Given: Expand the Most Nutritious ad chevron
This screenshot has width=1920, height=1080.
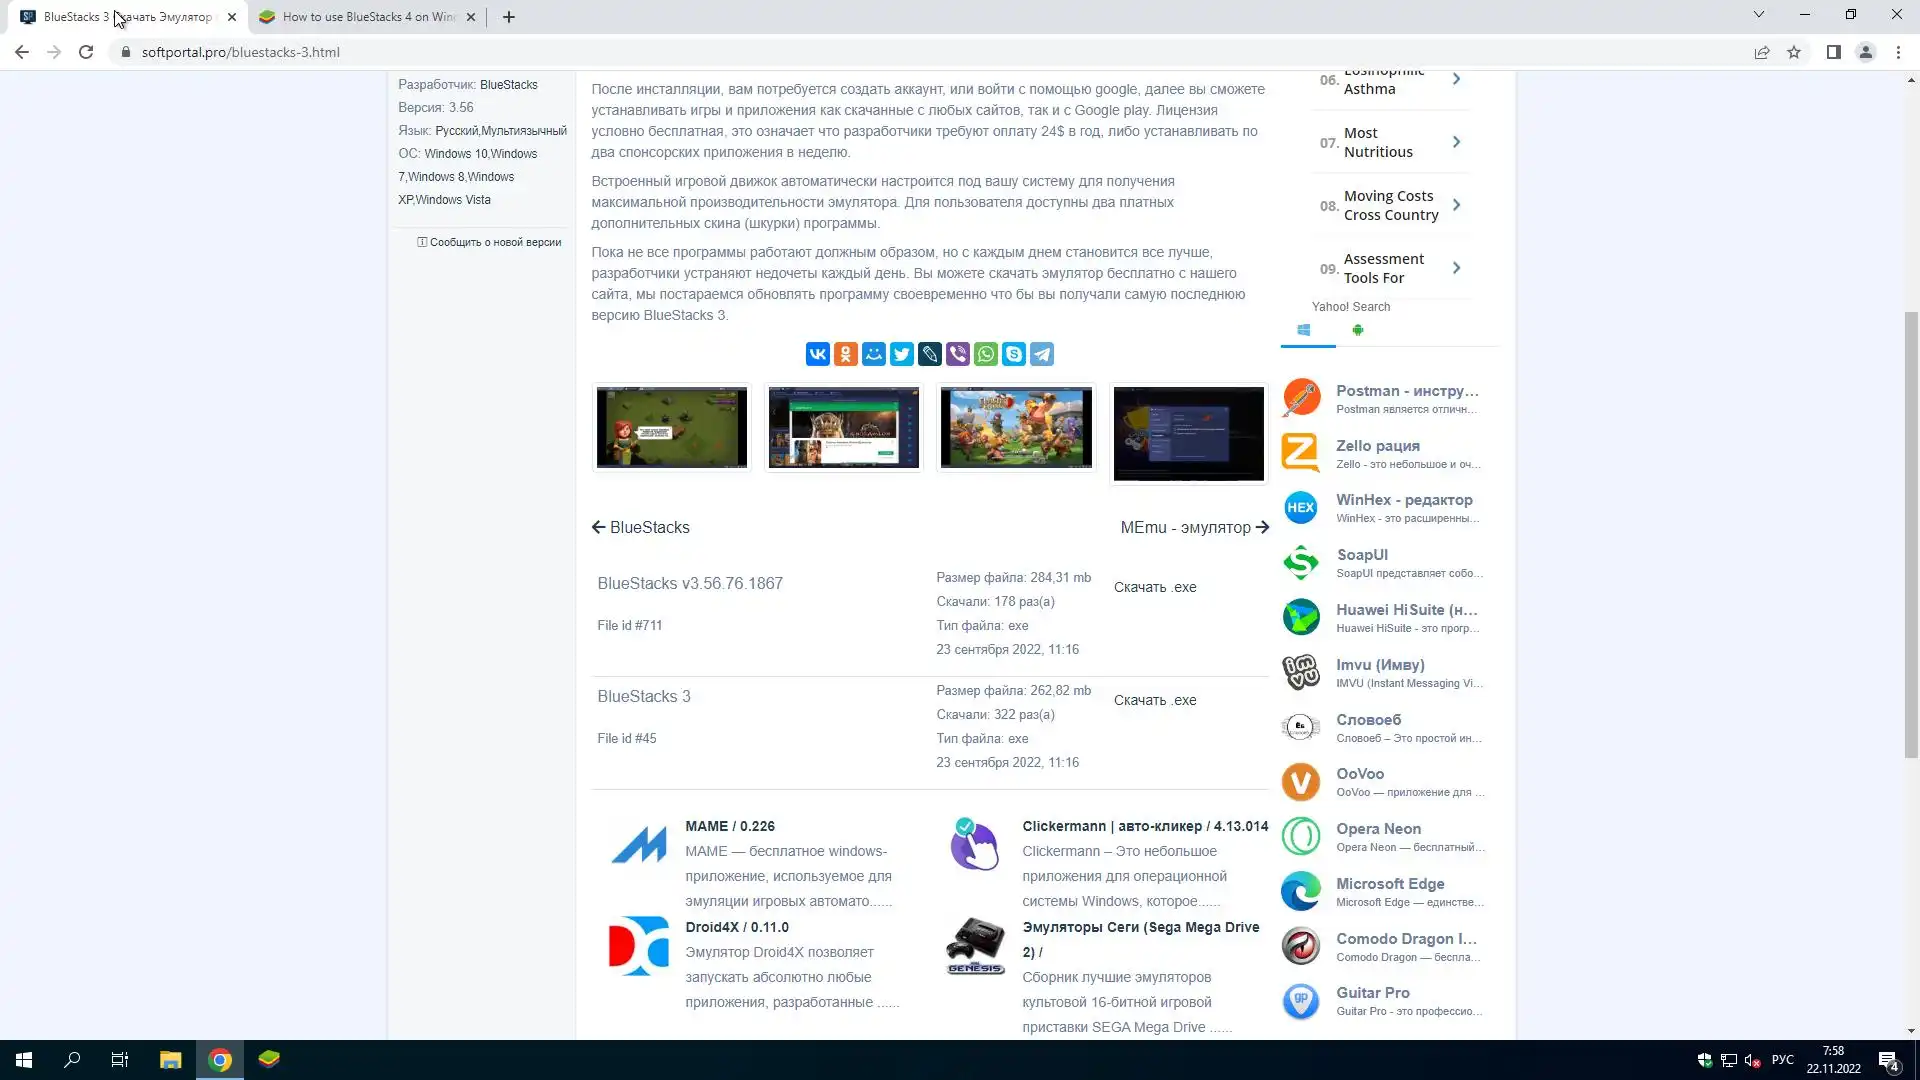Looking at the screenshot, I should pyautogui.click(x=1456, y=142).
